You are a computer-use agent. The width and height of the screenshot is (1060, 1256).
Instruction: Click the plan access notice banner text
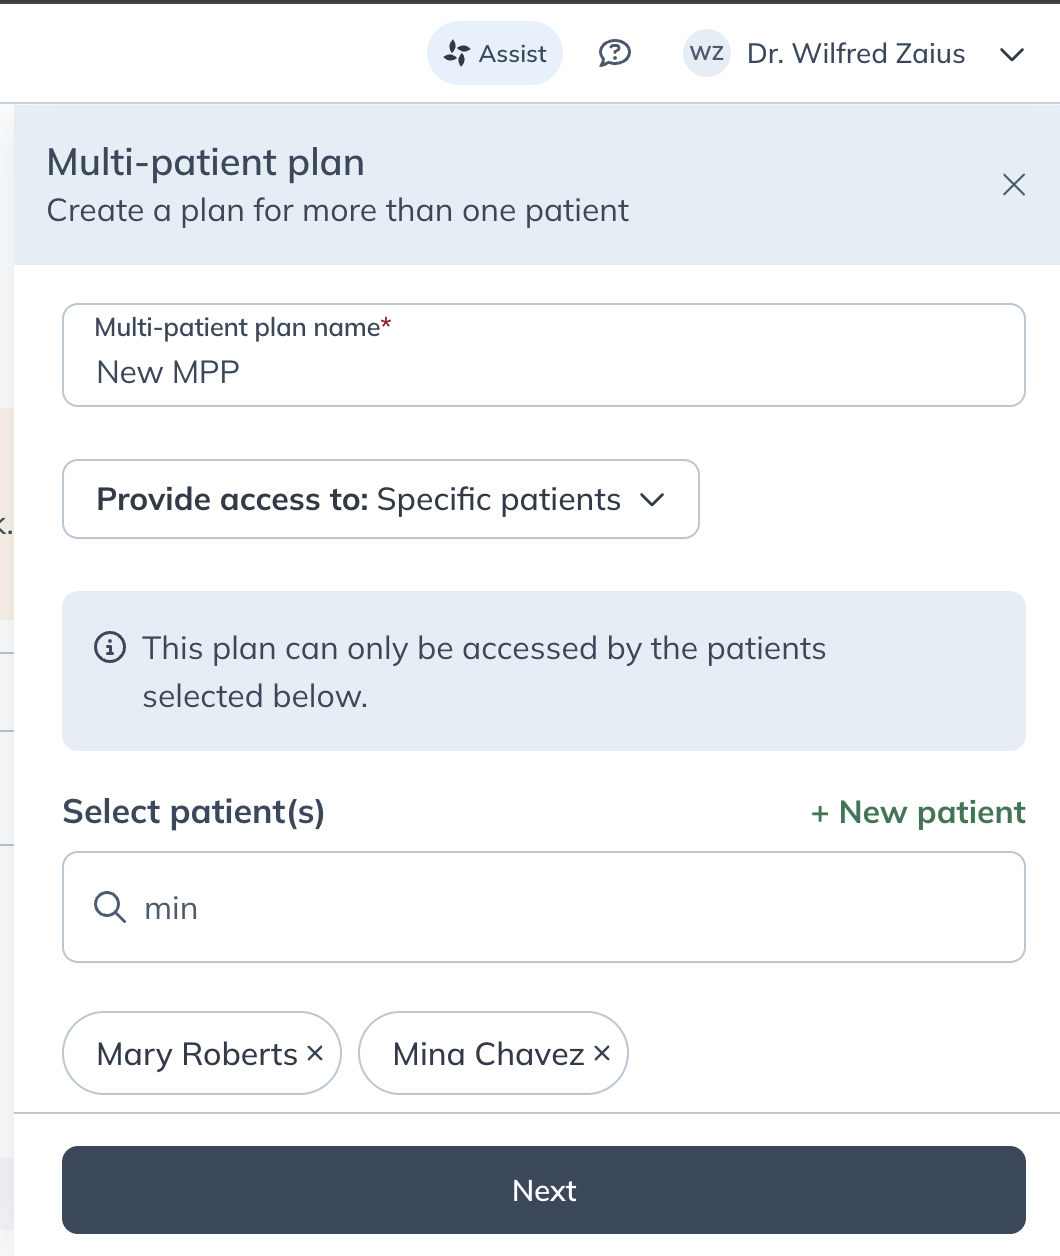pos(484,672)
